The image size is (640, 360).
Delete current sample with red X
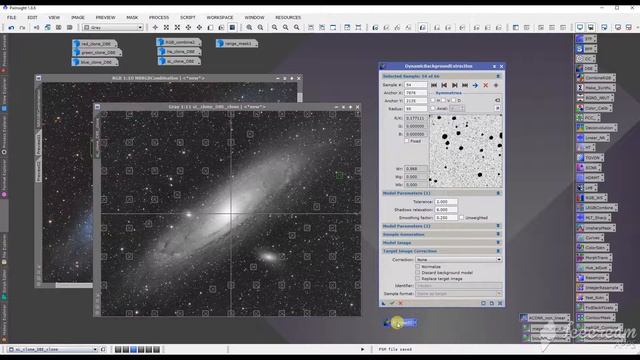point(485,85)
